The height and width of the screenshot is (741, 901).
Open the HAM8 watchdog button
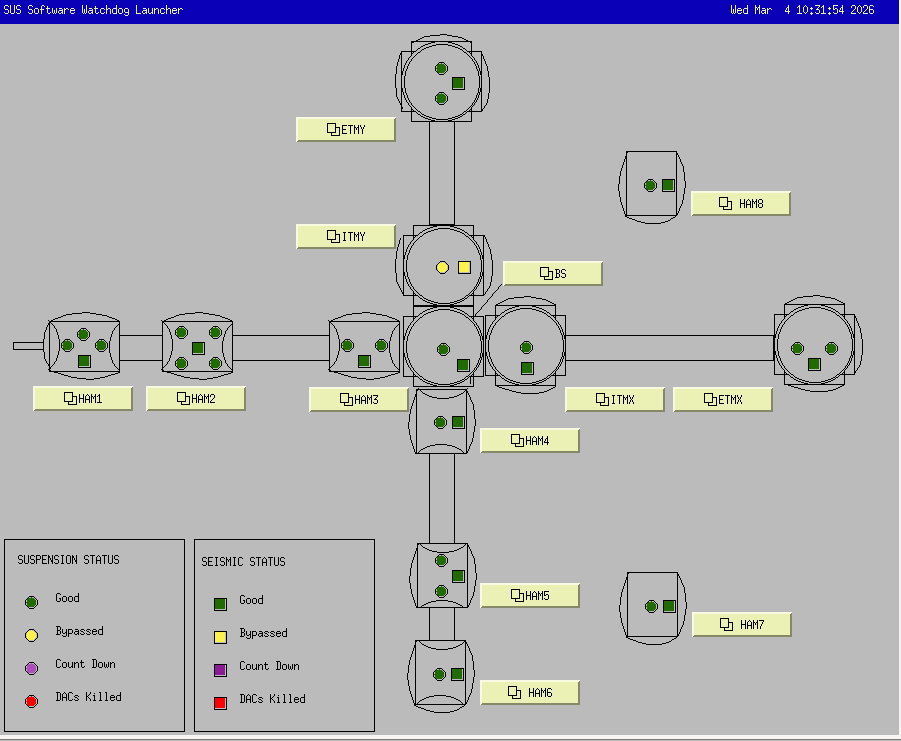tap(741, 204)
